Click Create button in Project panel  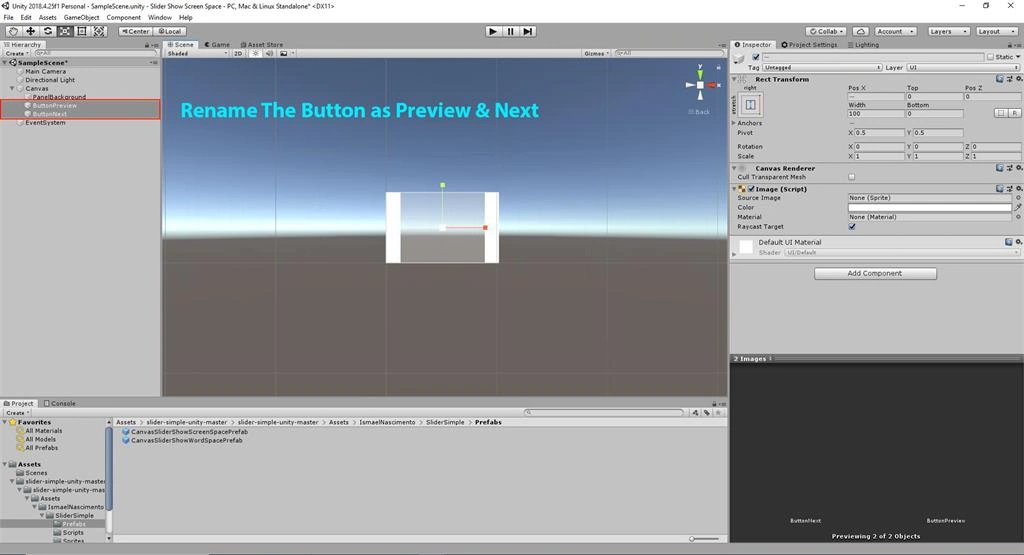point(16,413)
